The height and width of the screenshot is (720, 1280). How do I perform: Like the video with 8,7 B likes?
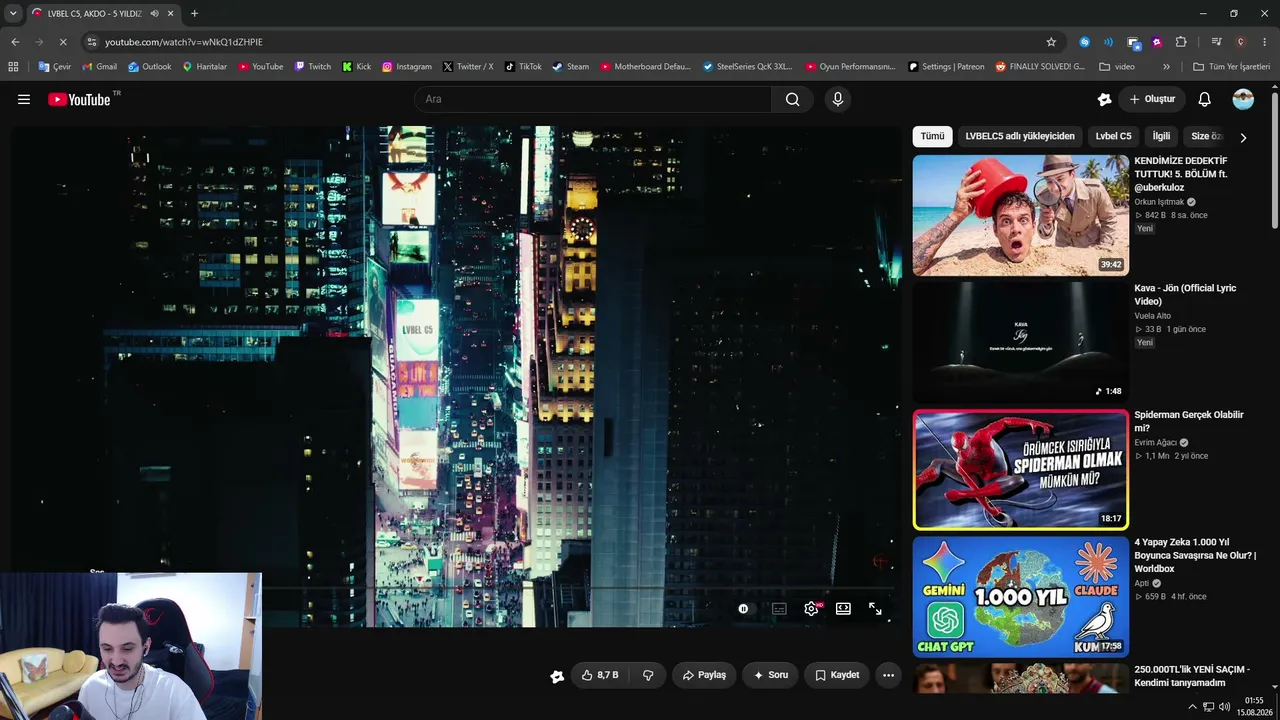pos(600,675)
